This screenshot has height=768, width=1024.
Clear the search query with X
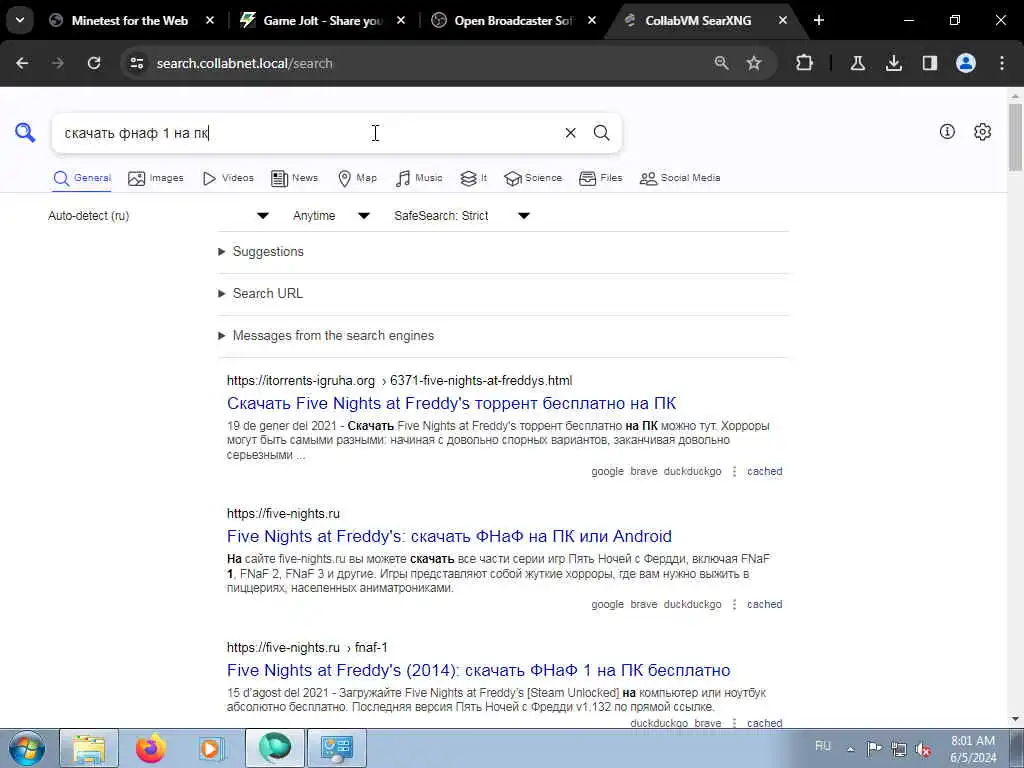point(570,133)
